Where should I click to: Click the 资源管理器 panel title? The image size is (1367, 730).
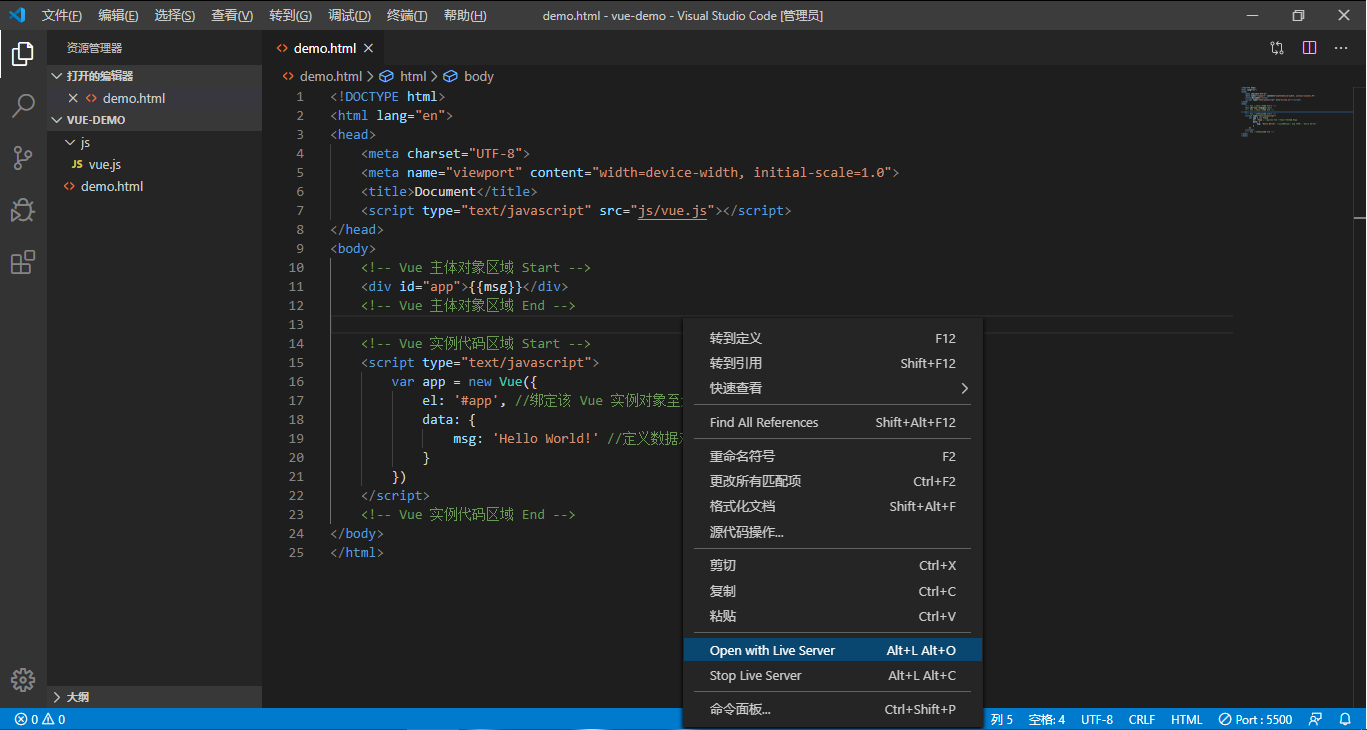coord(95,48)
